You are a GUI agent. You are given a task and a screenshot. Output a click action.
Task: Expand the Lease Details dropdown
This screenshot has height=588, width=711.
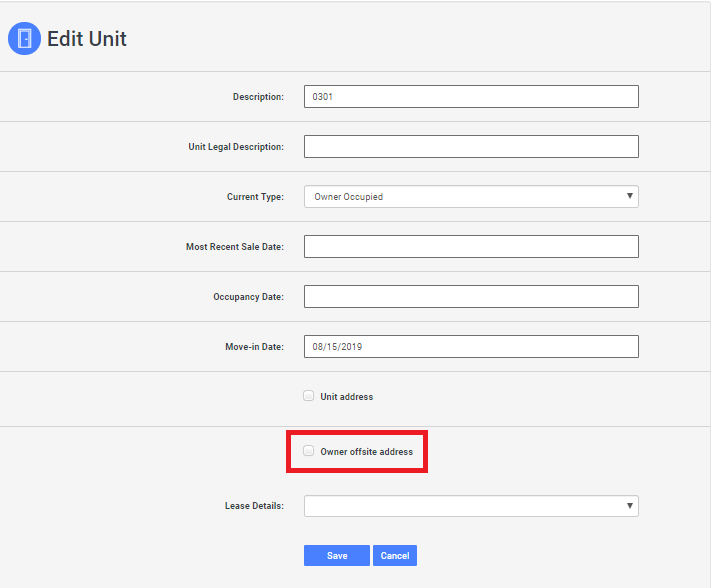471,506
